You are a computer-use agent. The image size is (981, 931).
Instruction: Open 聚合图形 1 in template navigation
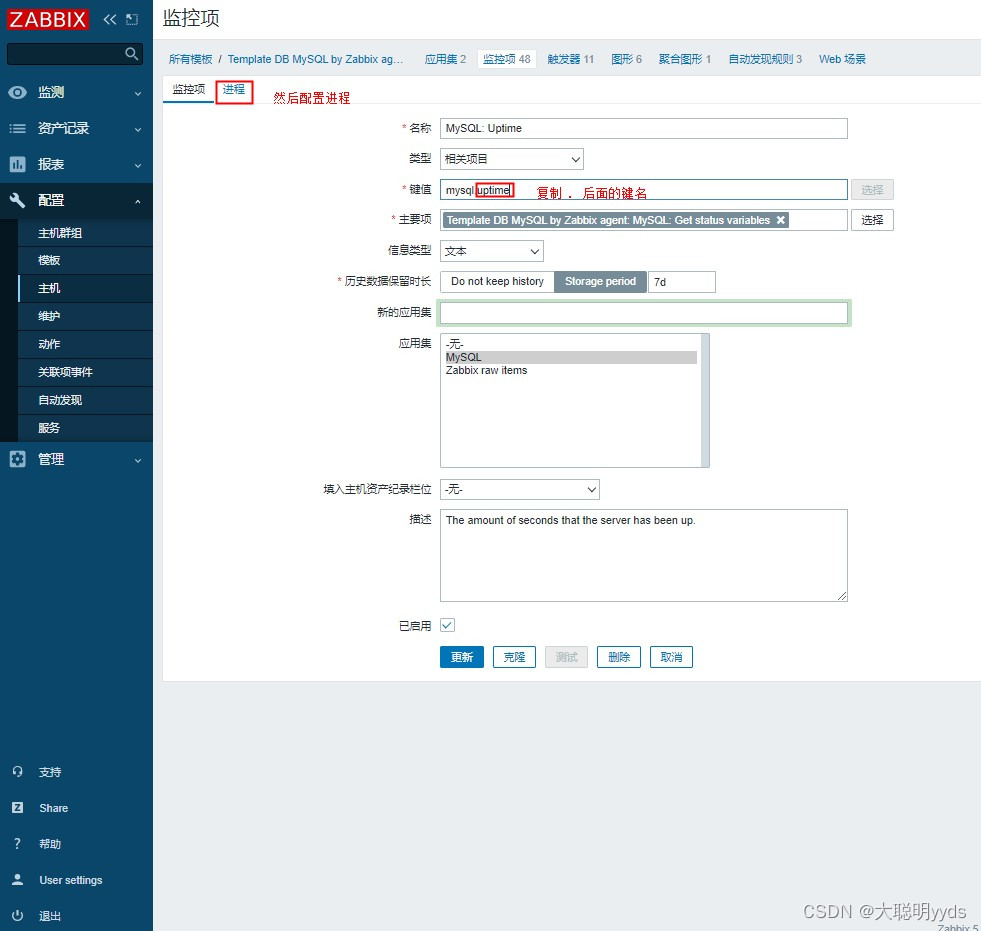coord(684,59)
